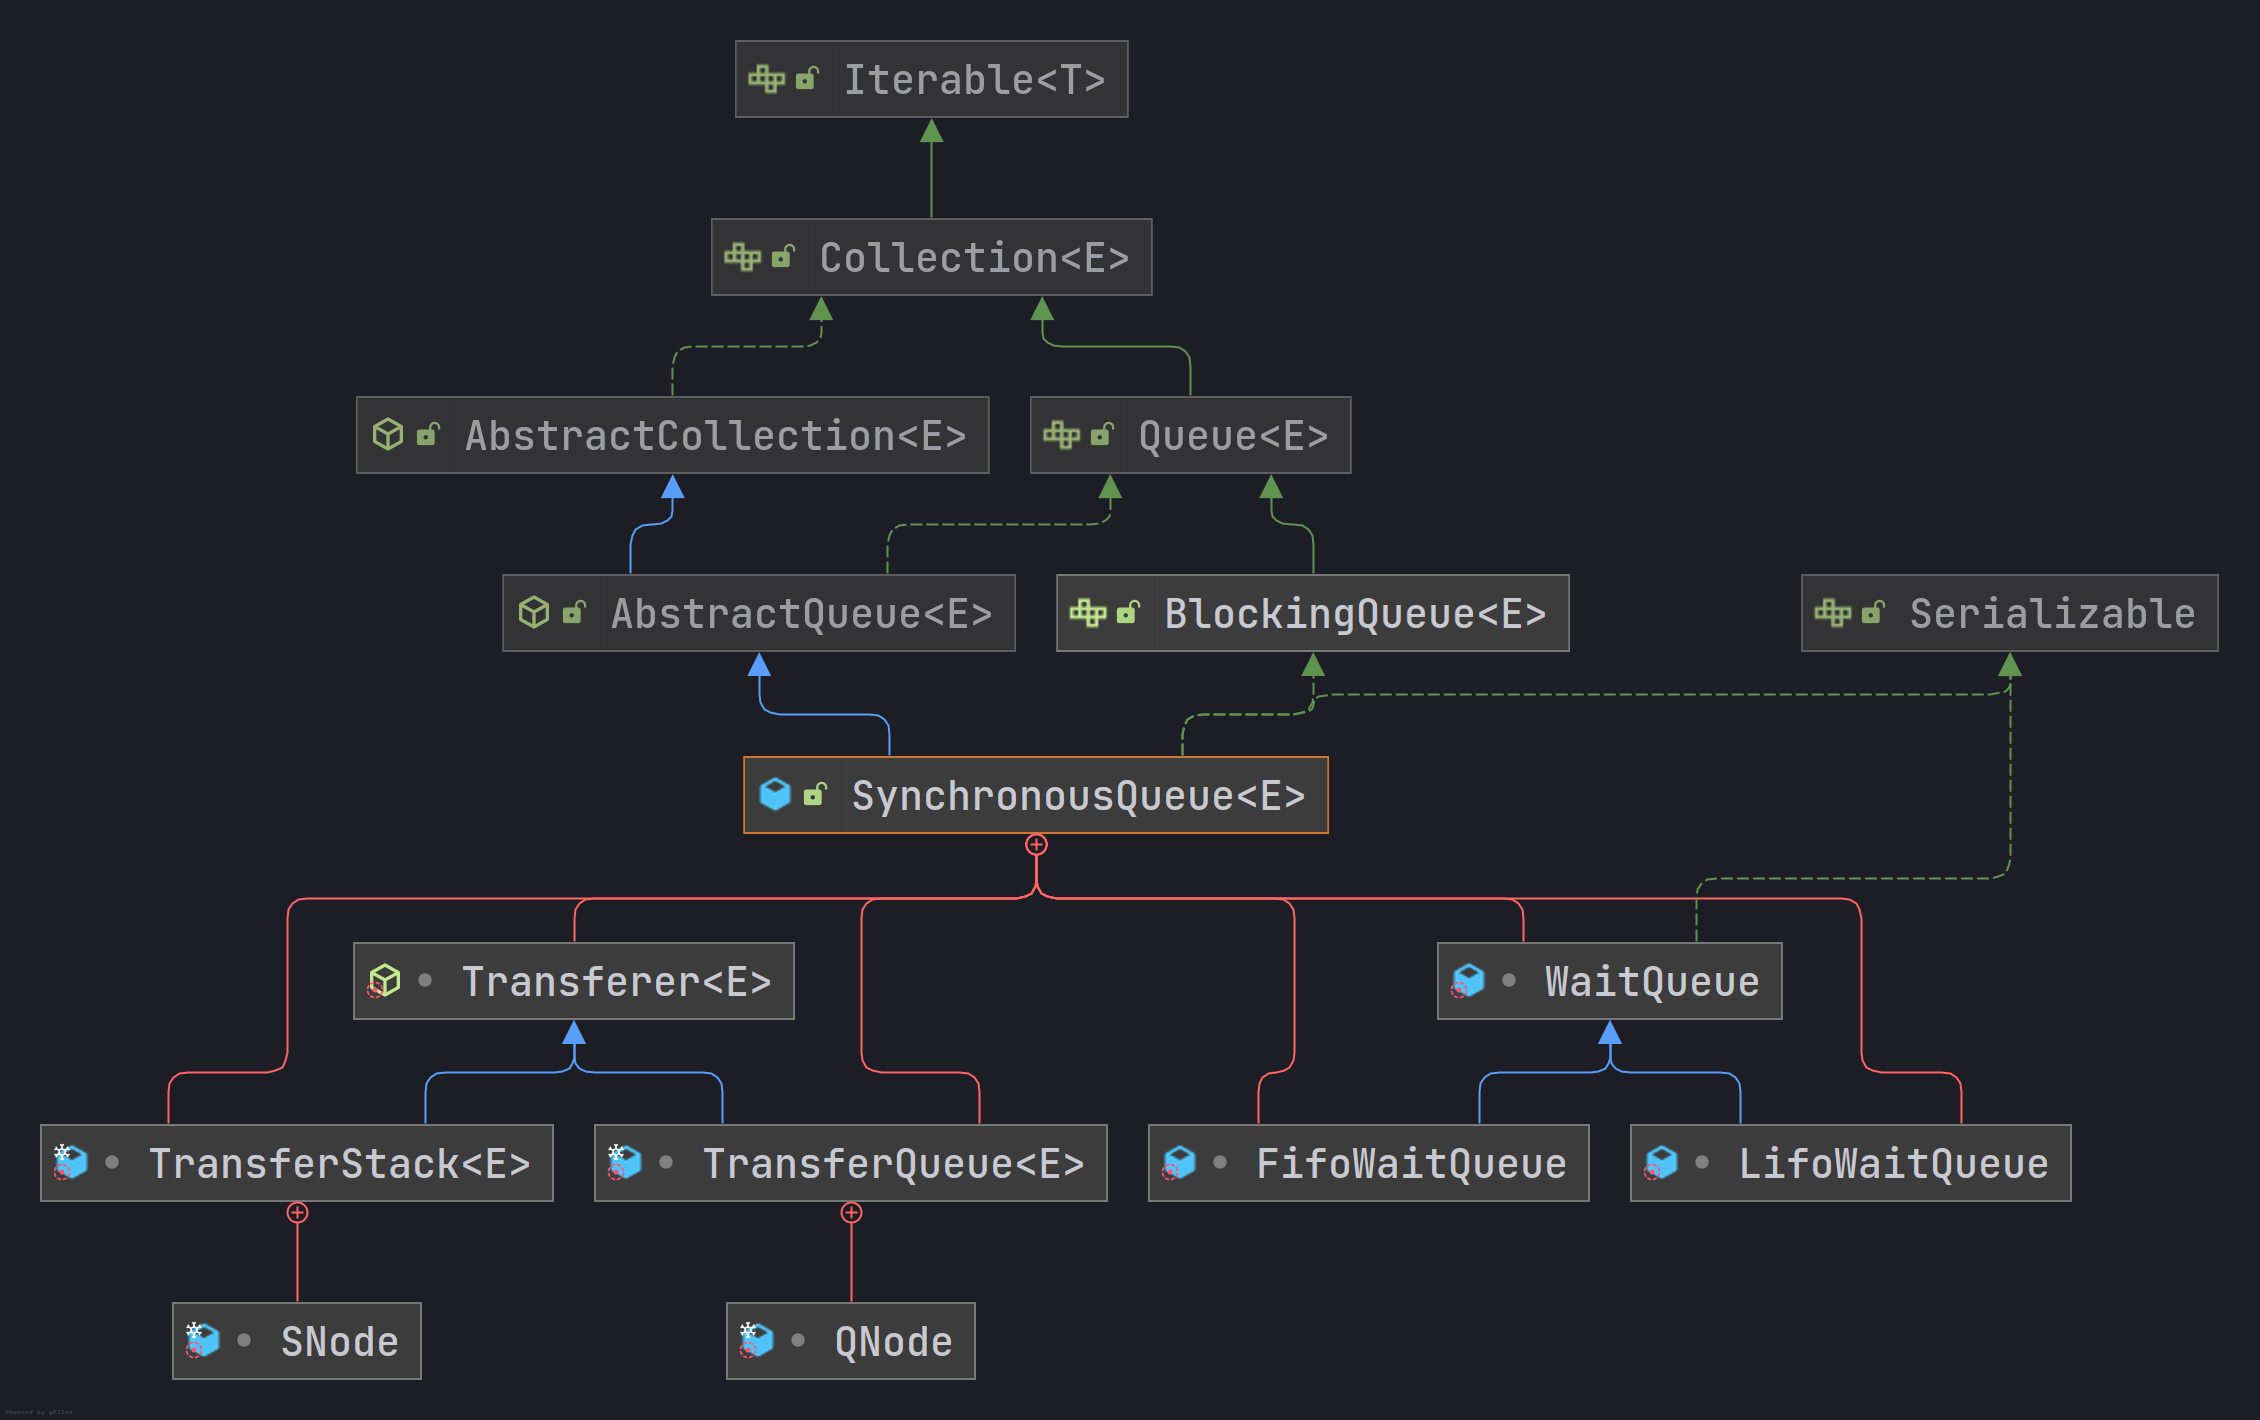Click the static class icon on the TransferStack<E> node
The height and width of the screenshot is (1420, 2260).
(70, 1162)
